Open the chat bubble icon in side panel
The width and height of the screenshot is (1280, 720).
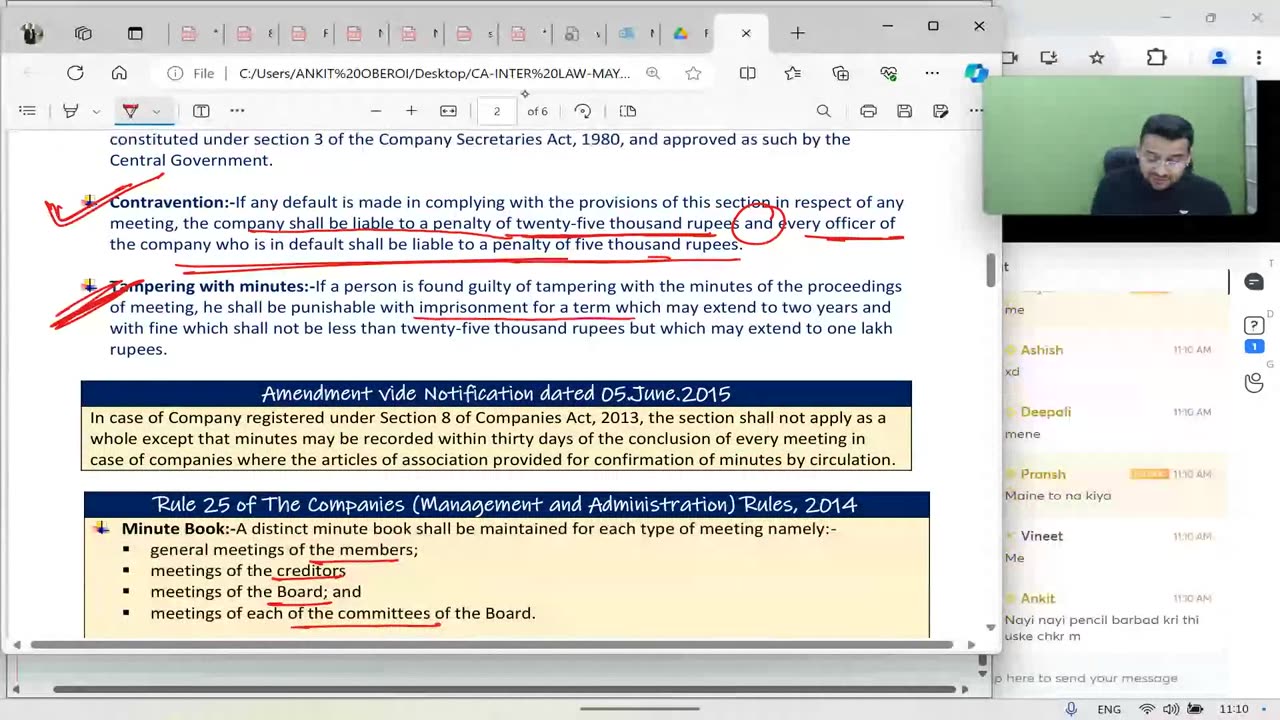coord(1254,282)
